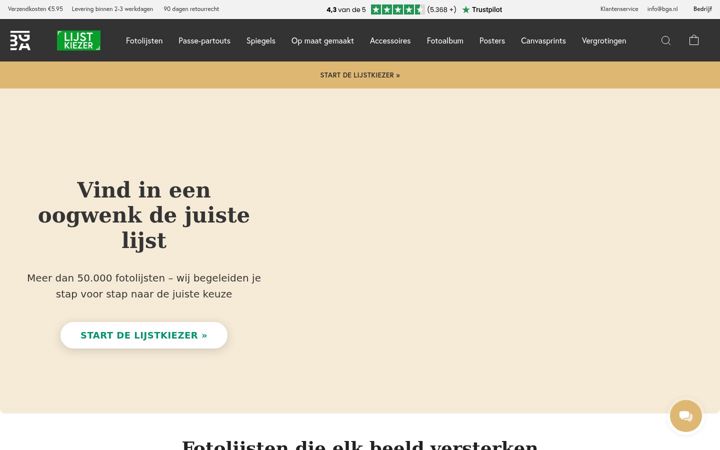Click the Trustpilot logo
This screenshot has width=720, height=450.
point(482,9)
